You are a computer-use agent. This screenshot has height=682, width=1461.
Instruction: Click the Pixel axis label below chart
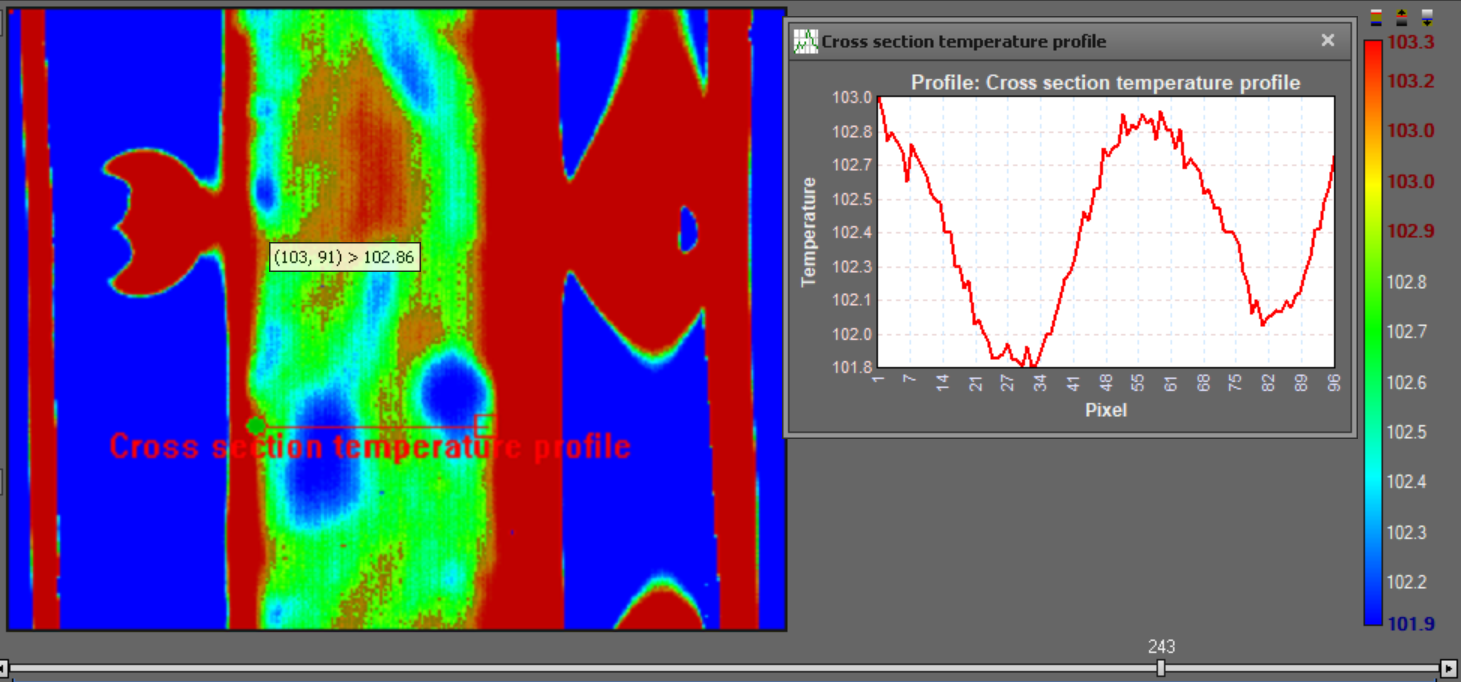coord(1105,410)
